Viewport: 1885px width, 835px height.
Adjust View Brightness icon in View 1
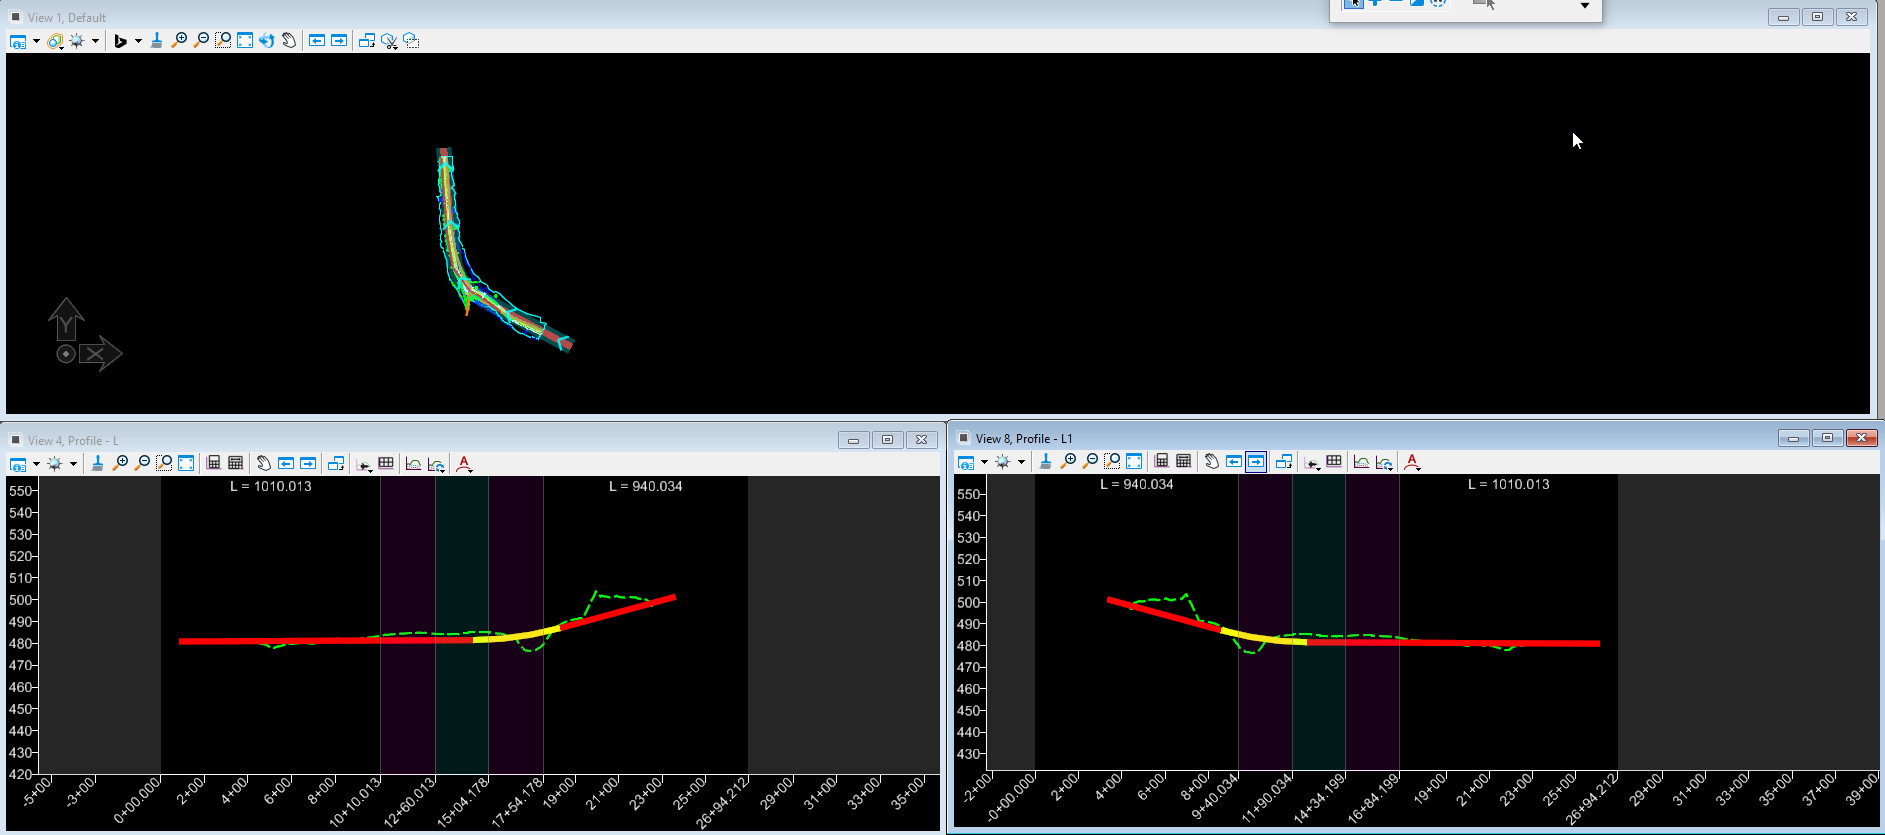point(76,41)
